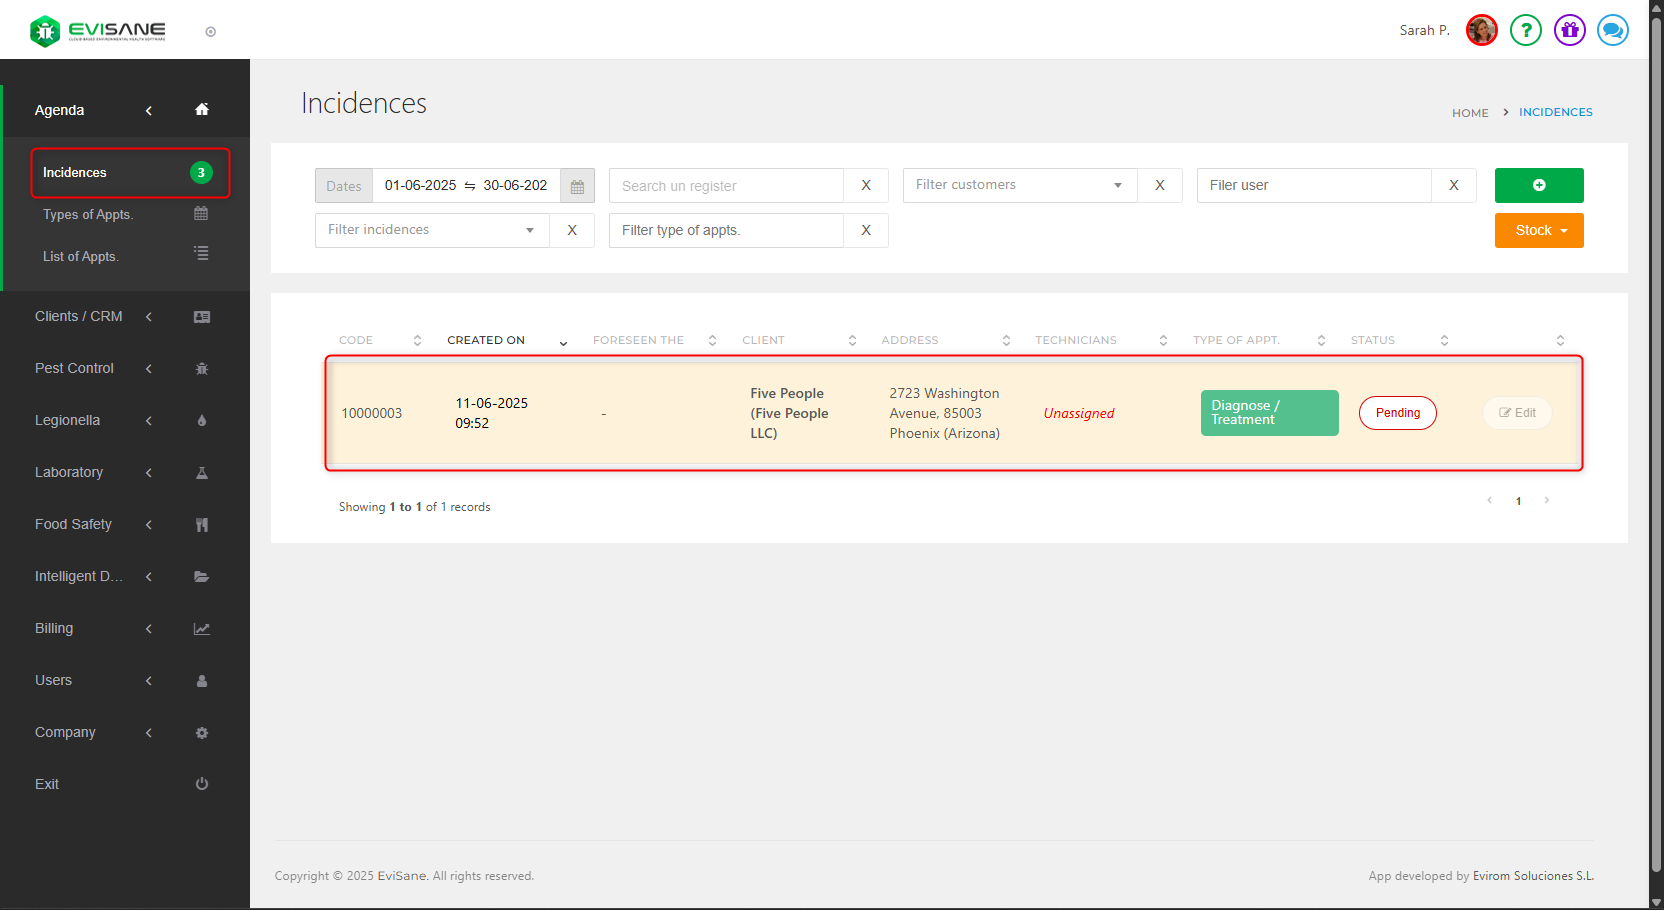Expand the Clients / CRM menu
The image size is (1664, 910).
149,317
